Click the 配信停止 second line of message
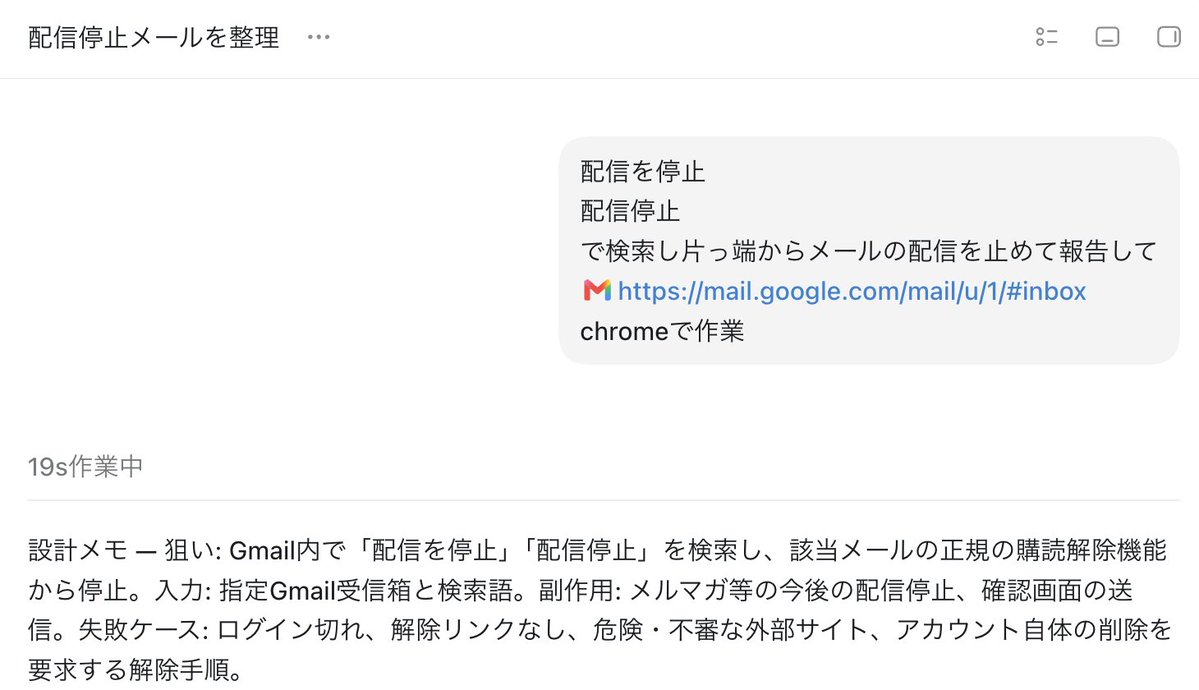 (630, 211)
